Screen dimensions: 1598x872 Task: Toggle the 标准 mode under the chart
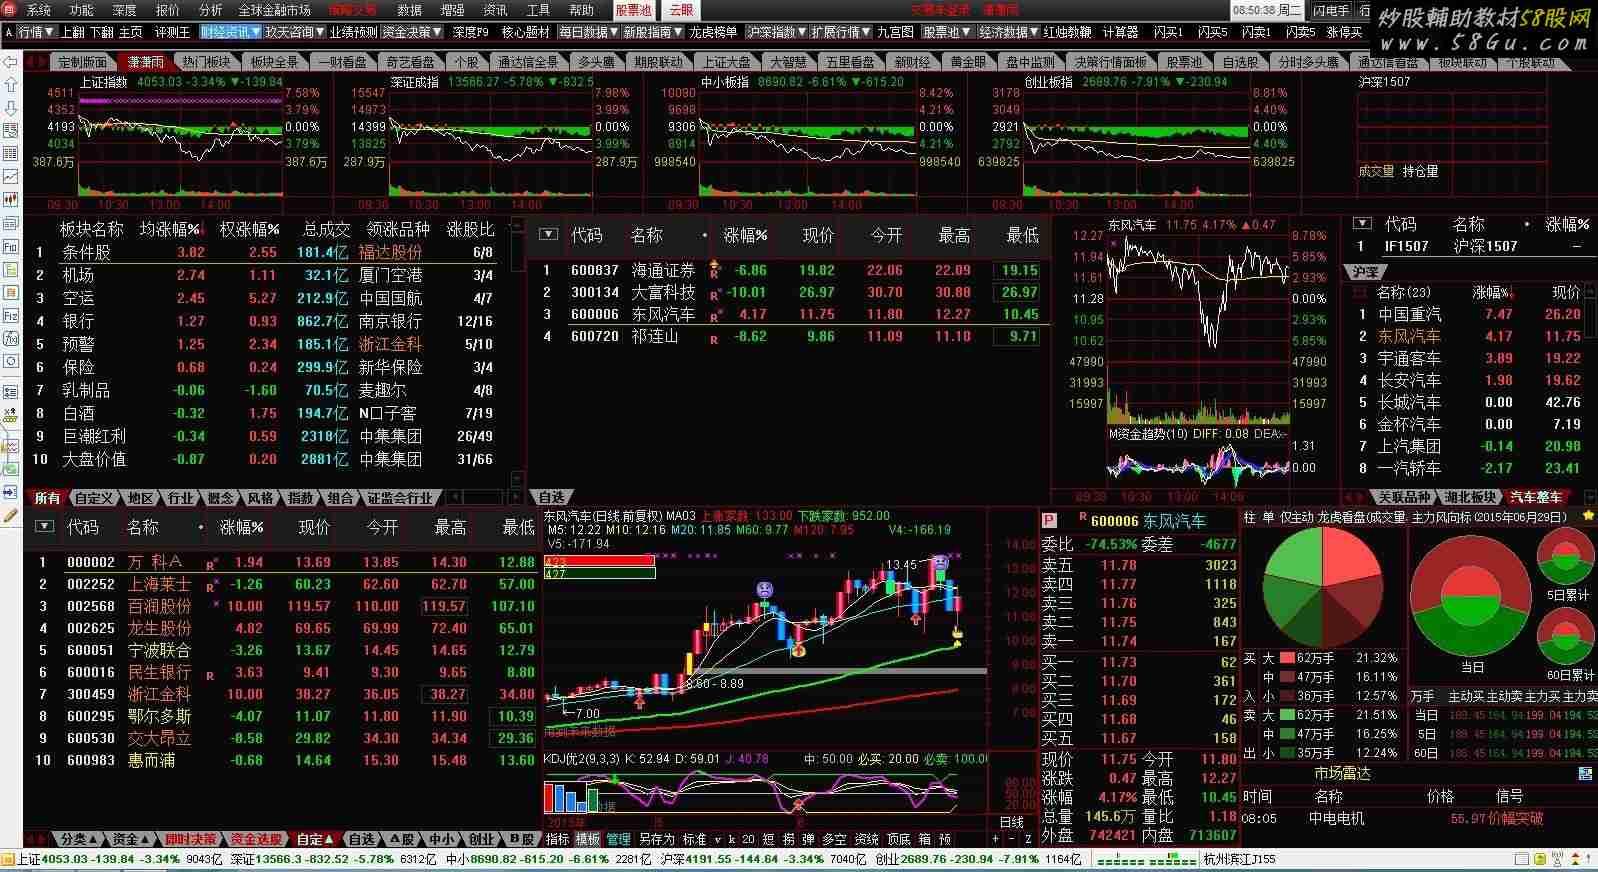tap(693, 839)
